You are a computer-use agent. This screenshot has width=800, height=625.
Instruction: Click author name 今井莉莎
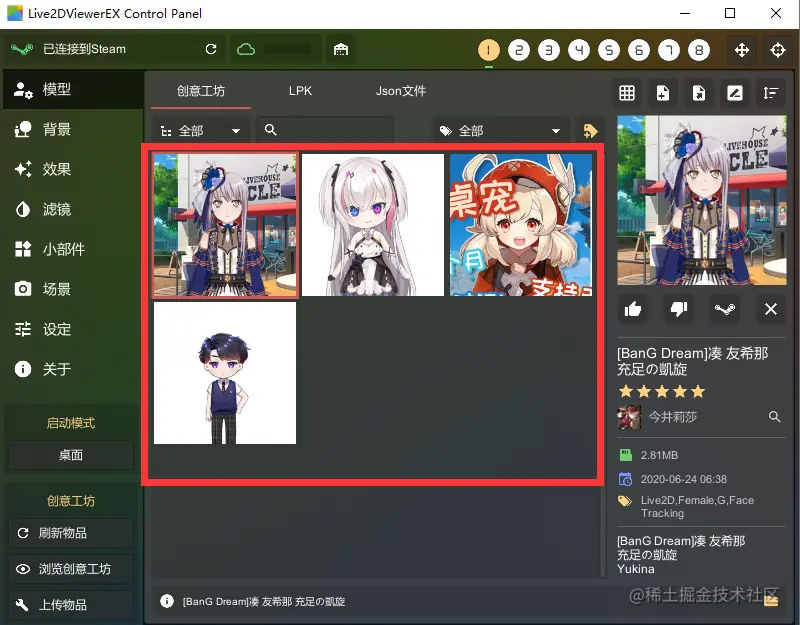pyautogui.click(x=672, y=417)
